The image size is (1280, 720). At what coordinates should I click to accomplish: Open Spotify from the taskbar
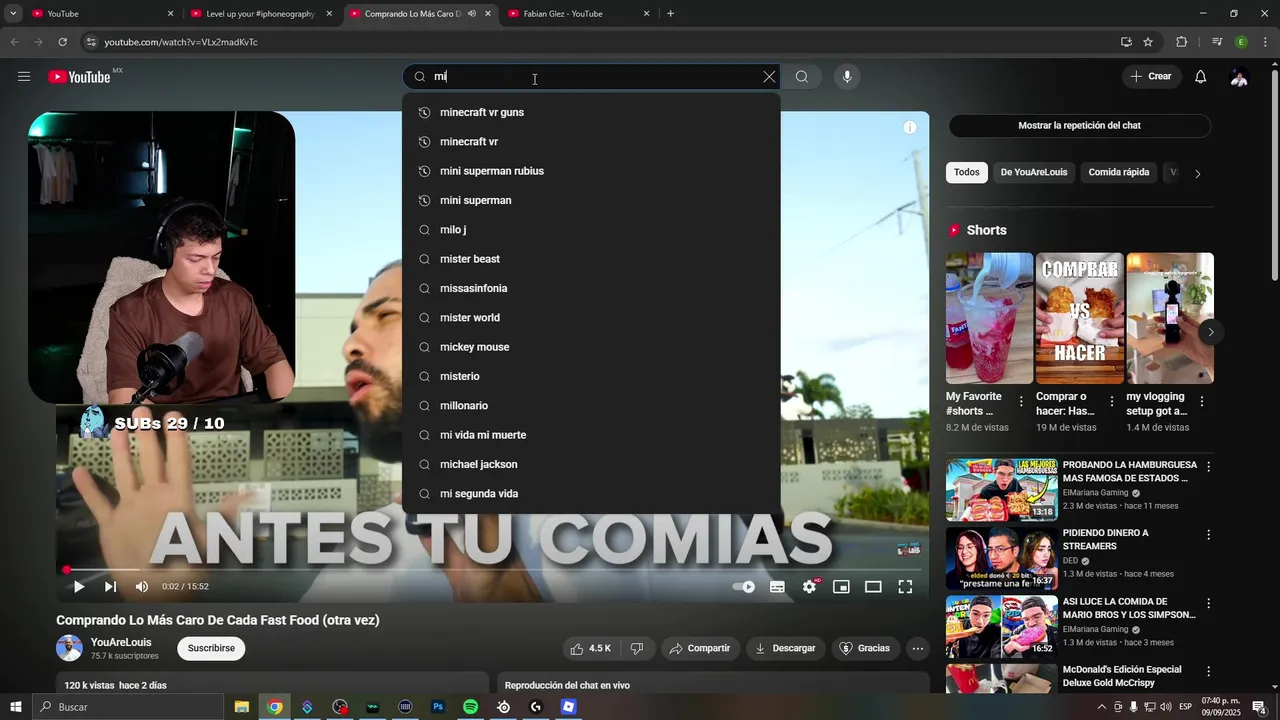point(470,707)
